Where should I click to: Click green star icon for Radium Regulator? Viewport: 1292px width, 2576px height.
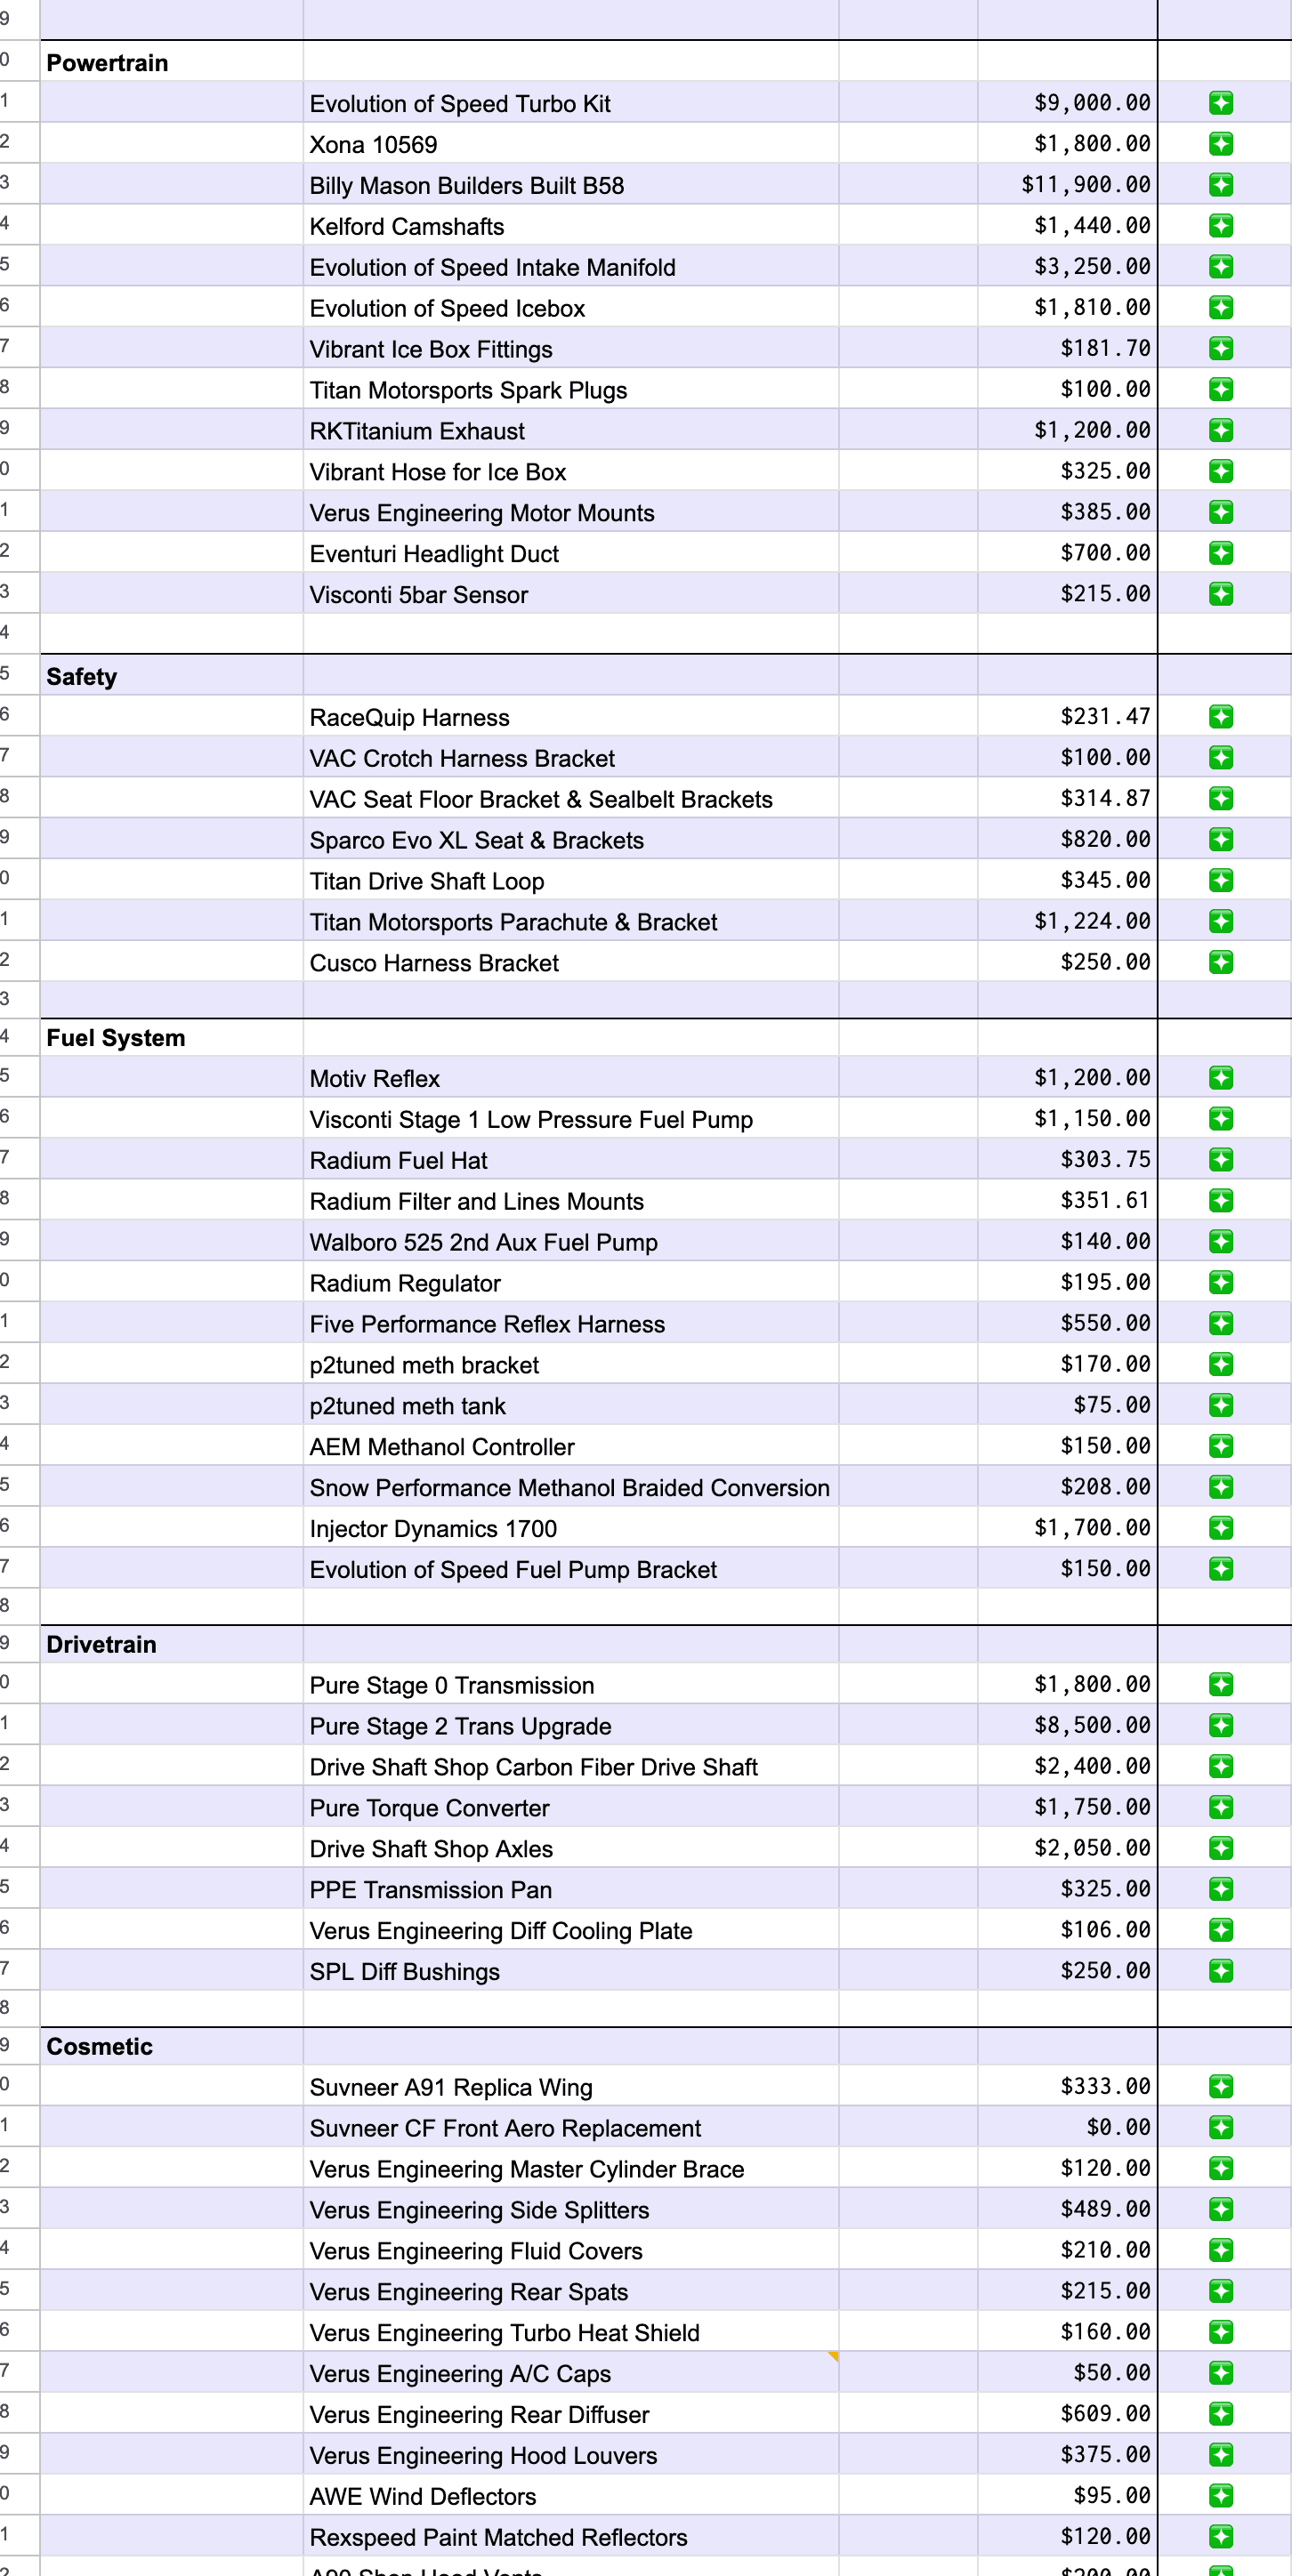(1220, 1283)
